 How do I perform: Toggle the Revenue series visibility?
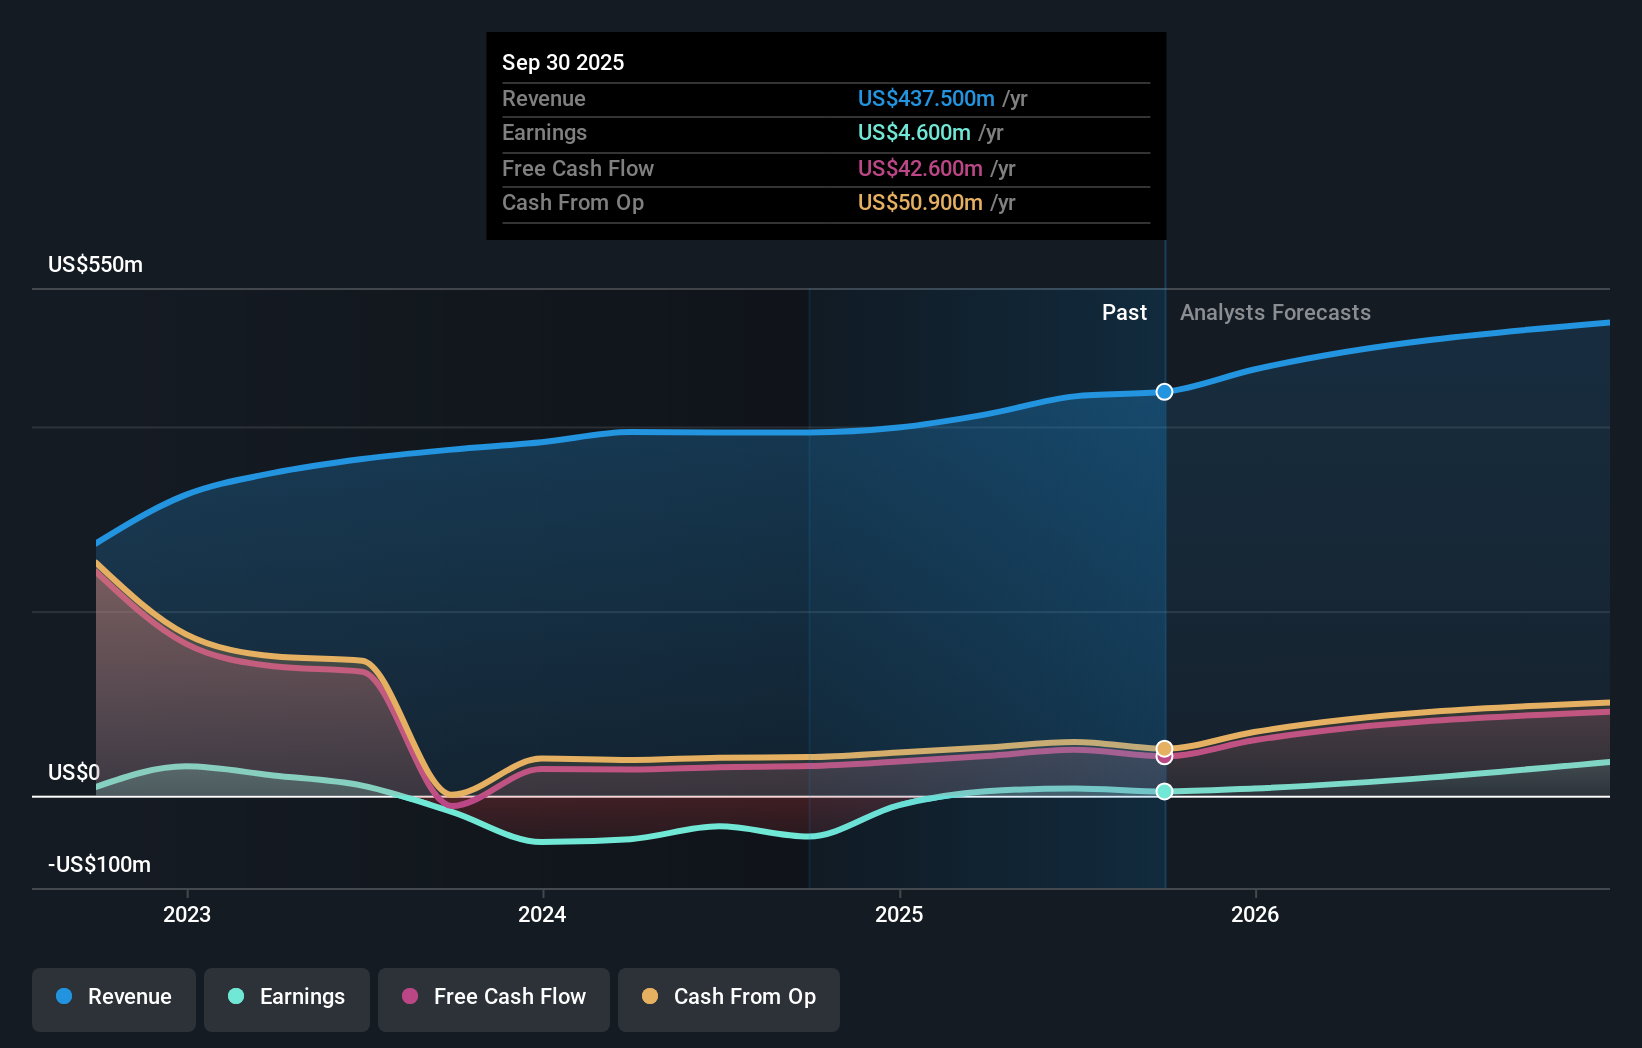pyautogui.click(x=113, y=997)
